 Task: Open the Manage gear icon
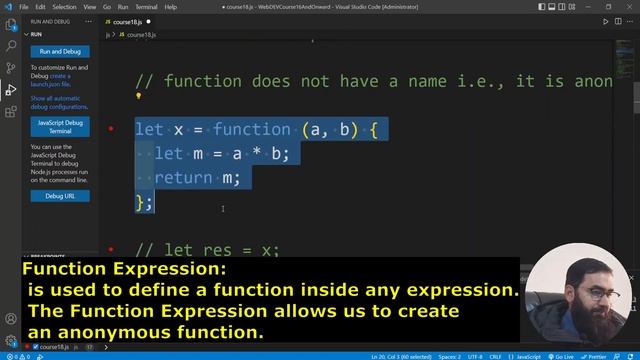pyautogui.click(x=11, y=340)
